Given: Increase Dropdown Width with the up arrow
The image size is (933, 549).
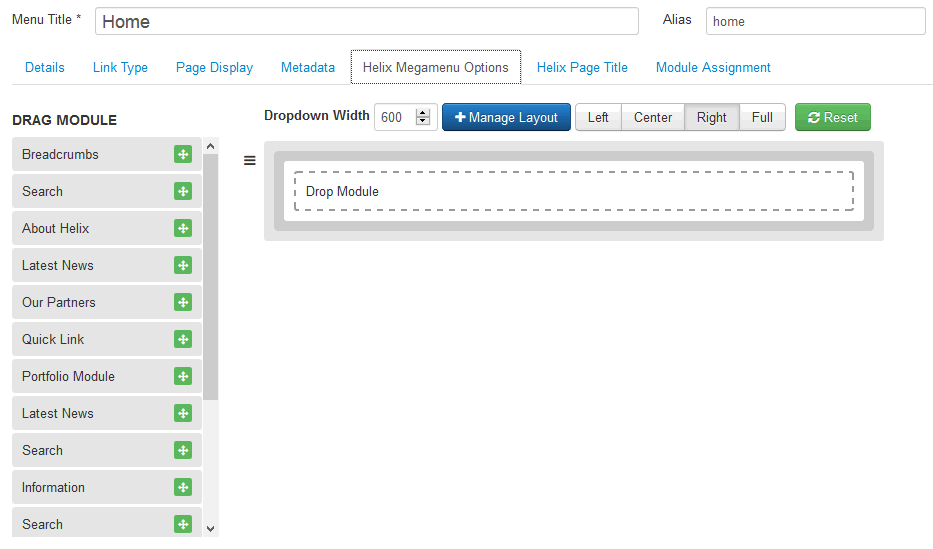Looking at the screenshot, I should (423, 112).
